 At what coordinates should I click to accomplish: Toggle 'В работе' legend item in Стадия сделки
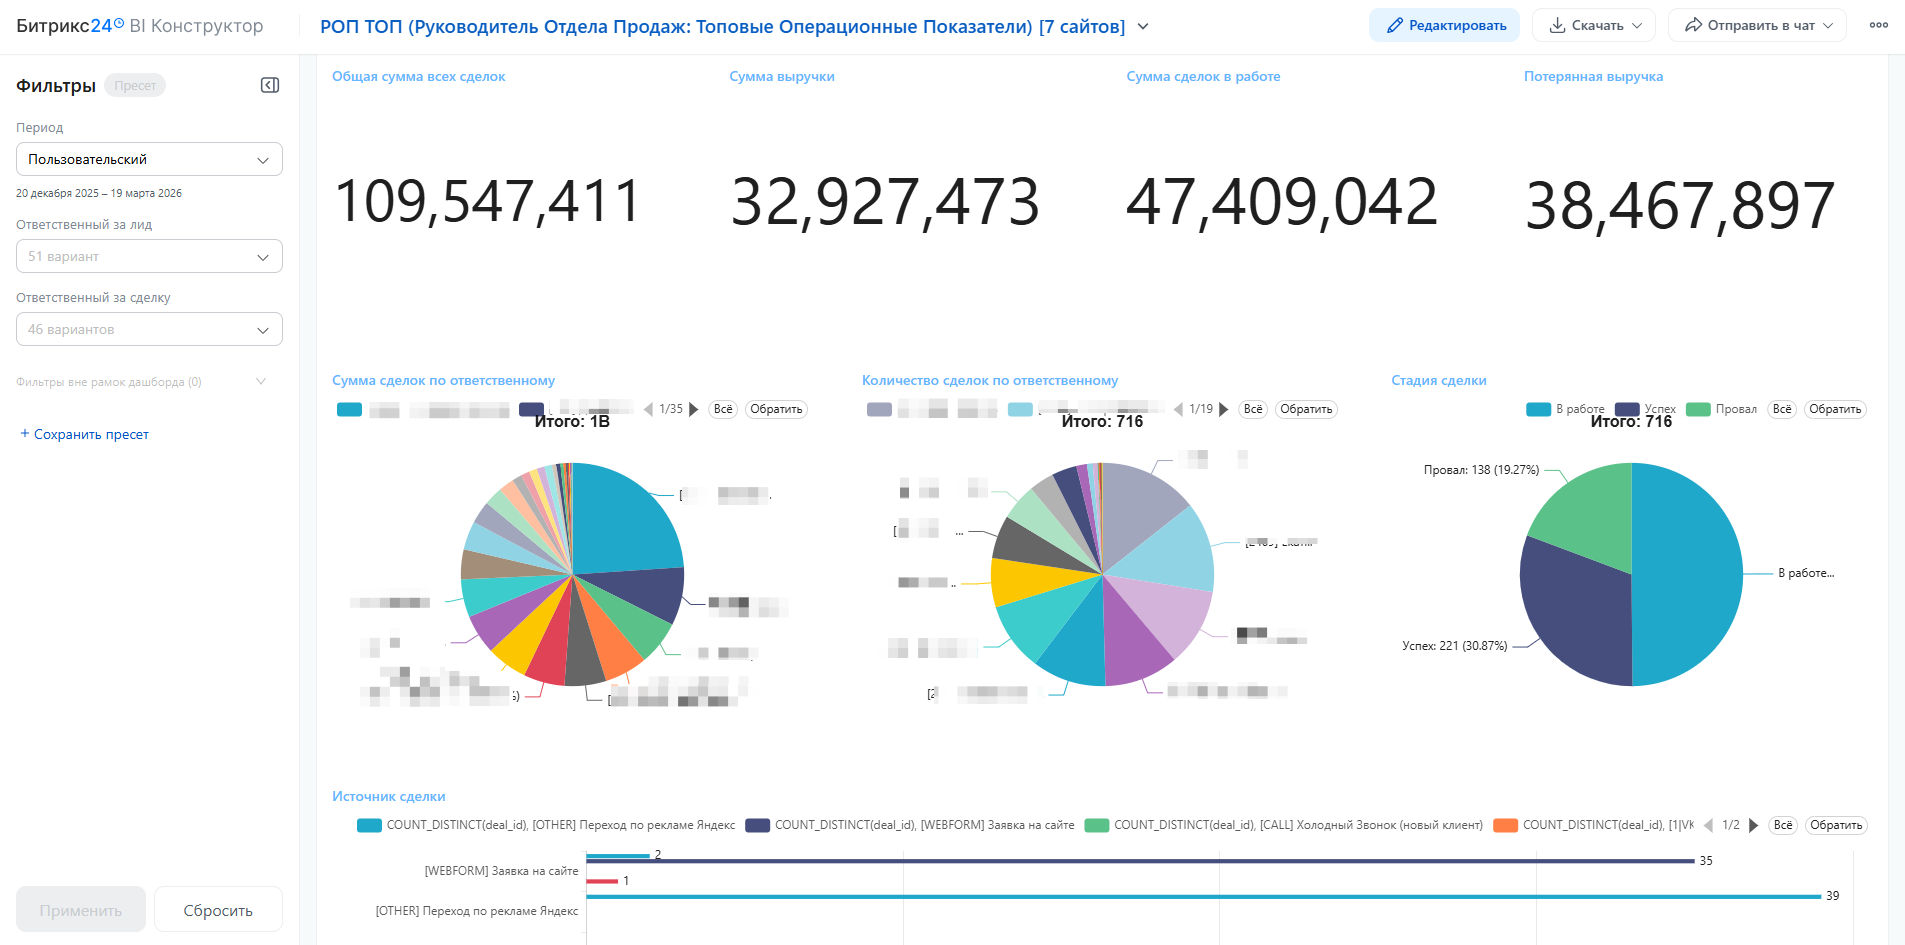click(1566, 409)
